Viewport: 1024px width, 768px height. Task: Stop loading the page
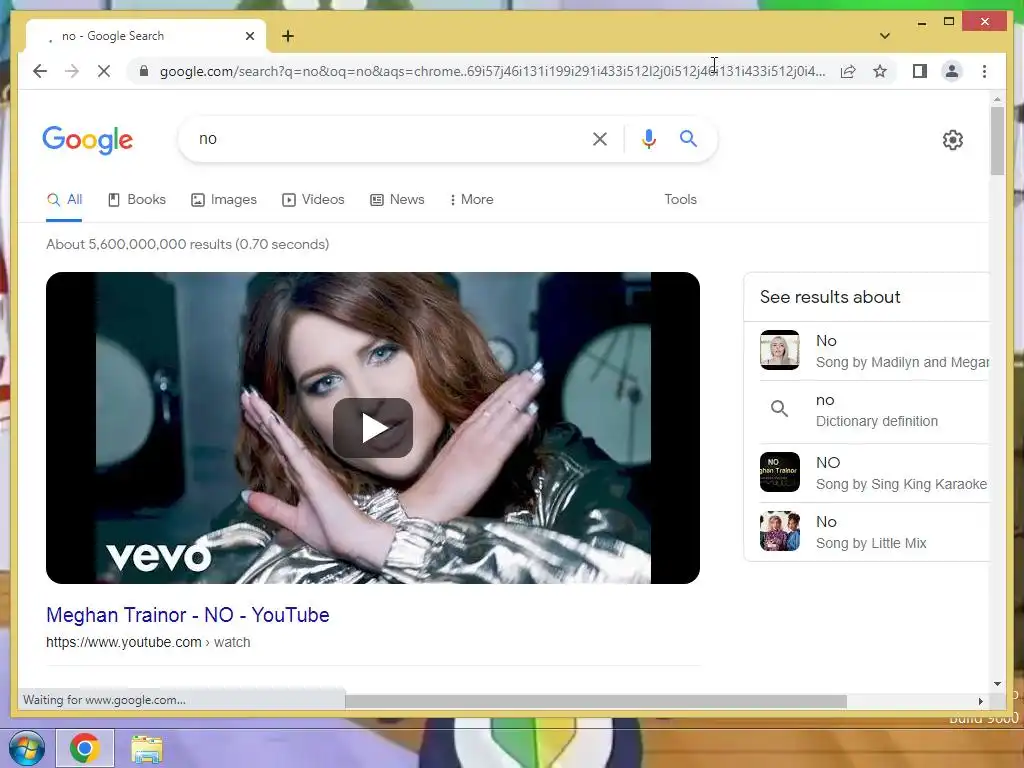pos(104,71)
